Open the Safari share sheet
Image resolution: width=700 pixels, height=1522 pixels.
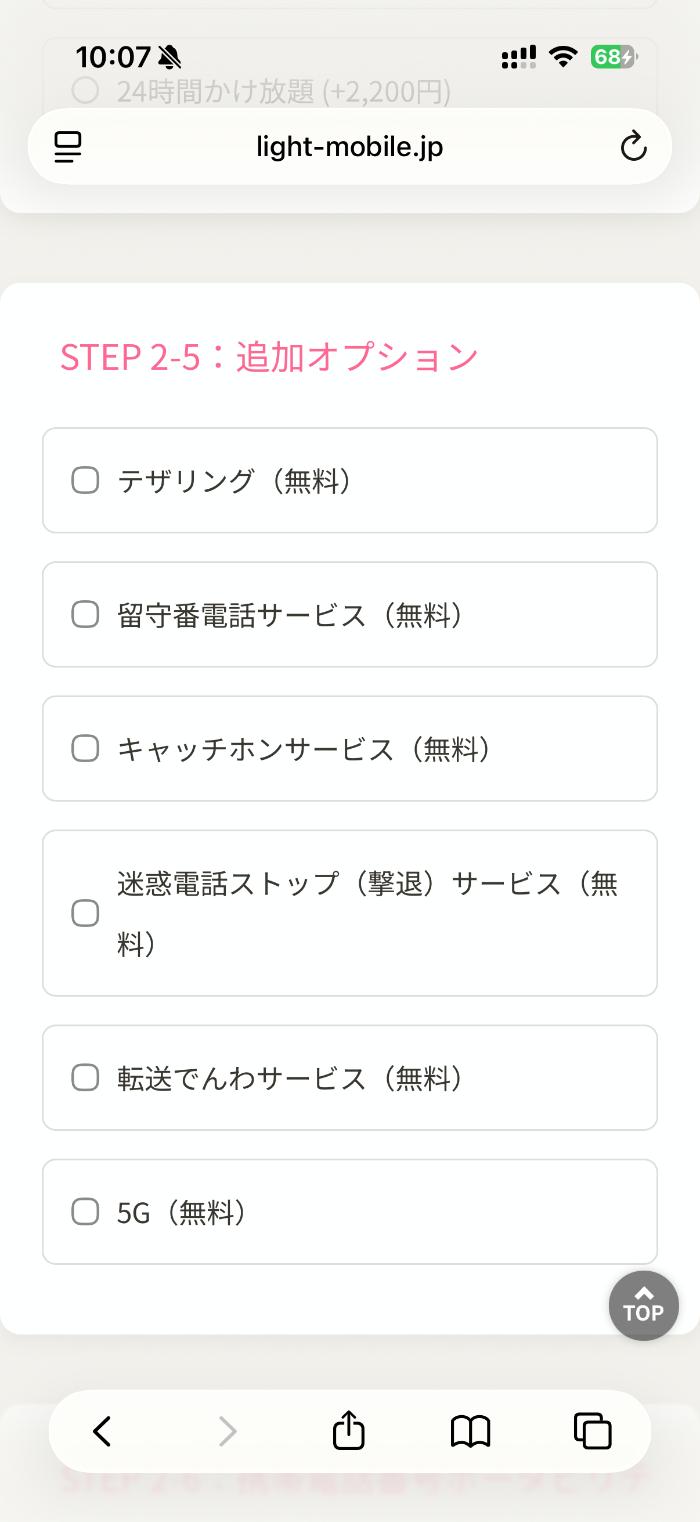(x=348, y=1430)
